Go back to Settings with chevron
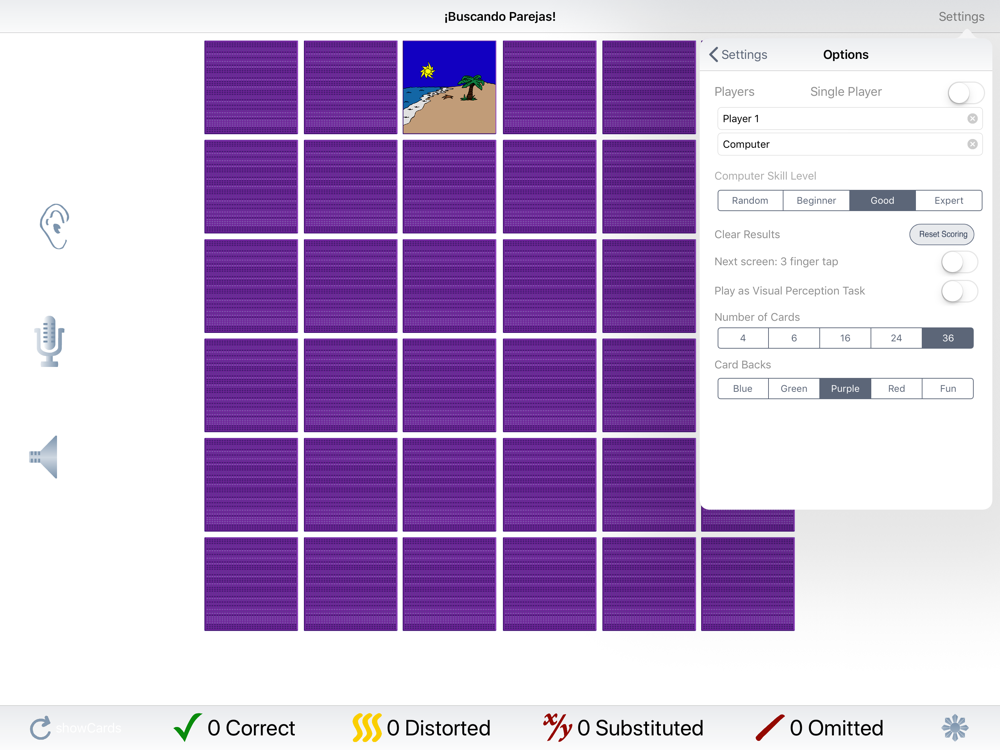The image size is (1000, 750). click(x=738, y=55)
